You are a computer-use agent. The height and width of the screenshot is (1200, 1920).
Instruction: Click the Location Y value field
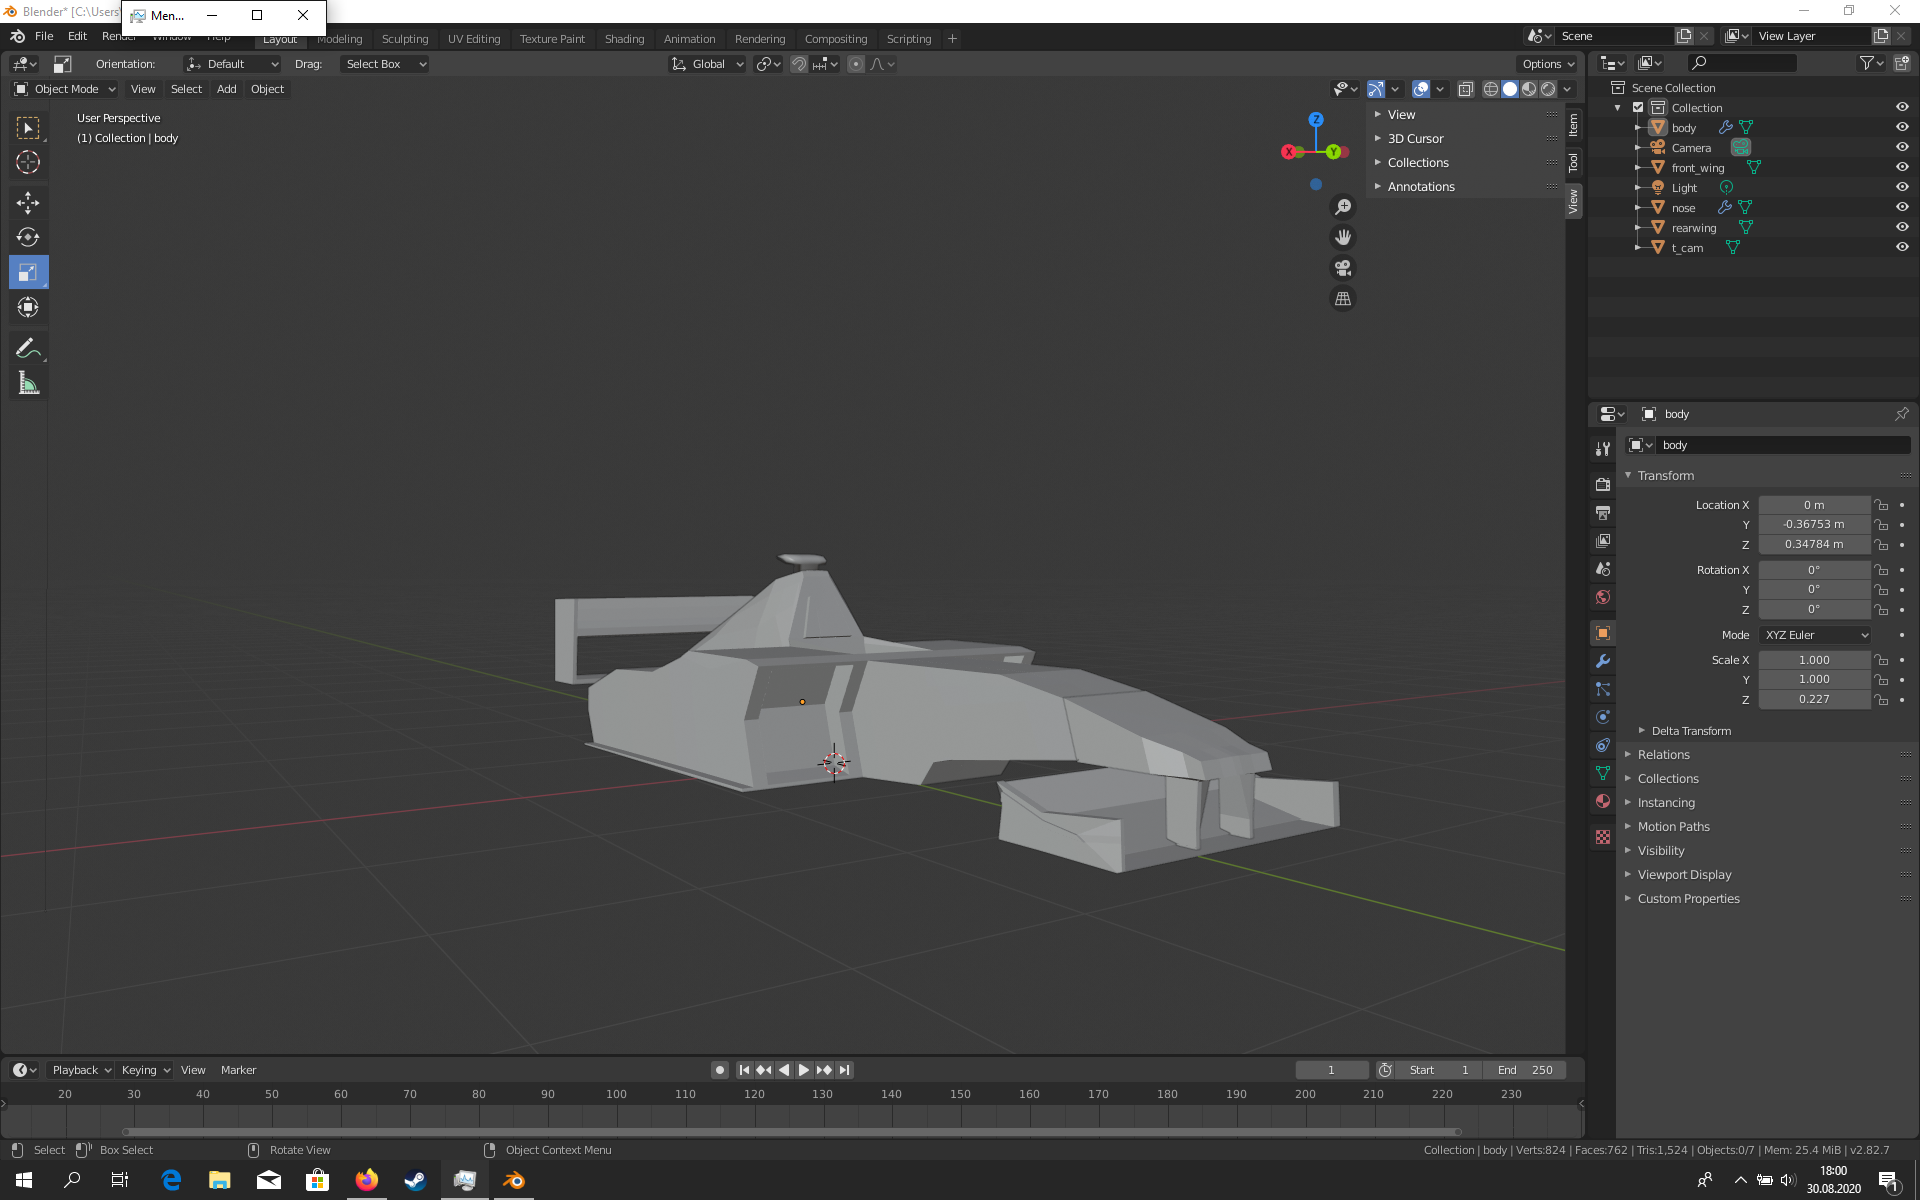pos(1814,525)
